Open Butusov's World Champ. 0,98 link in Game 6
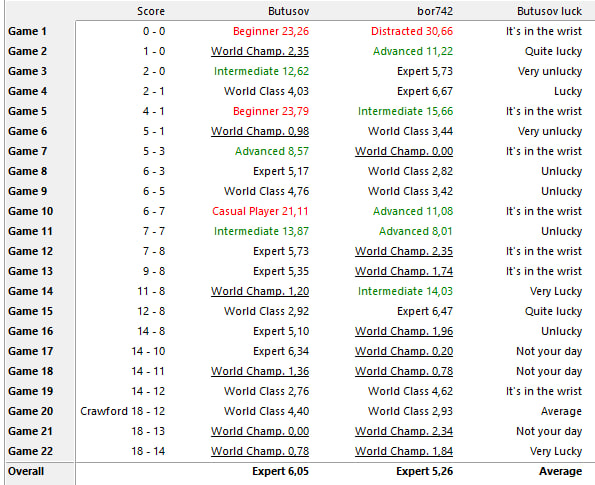Screen dimensions: 595x485 point(260,131)
